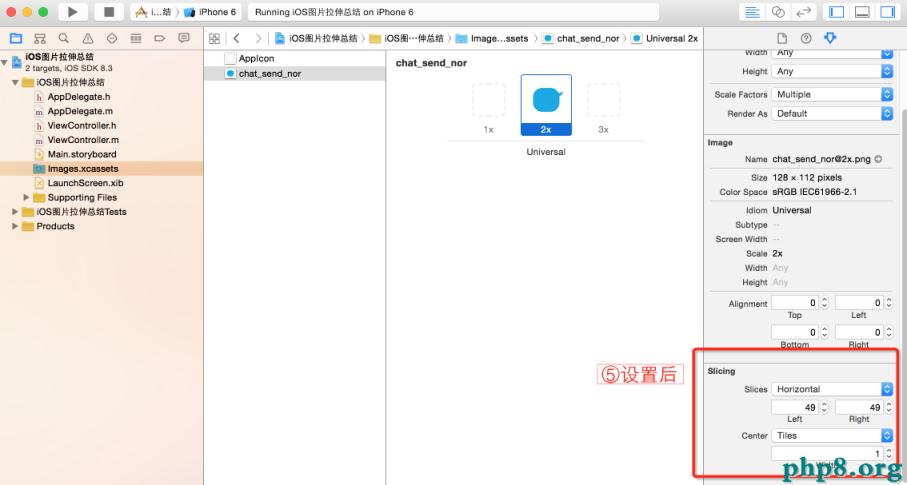Open ViewController.h file

(x=82, y=126)
